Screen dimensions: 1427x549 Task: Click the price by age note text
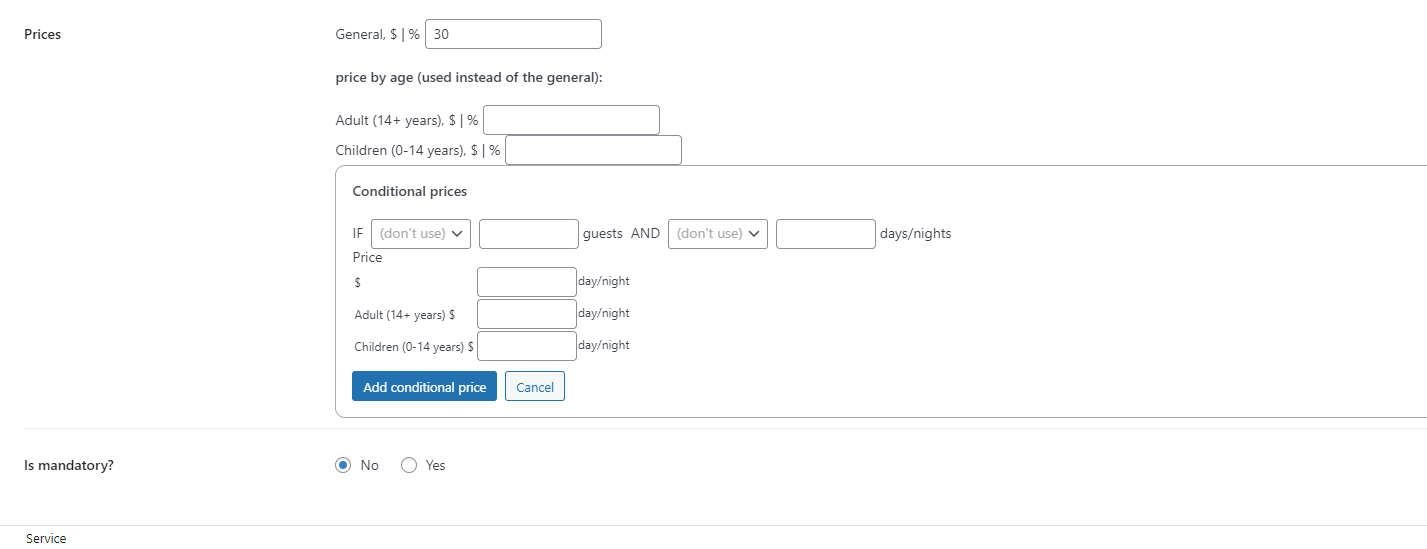(469, 78)
